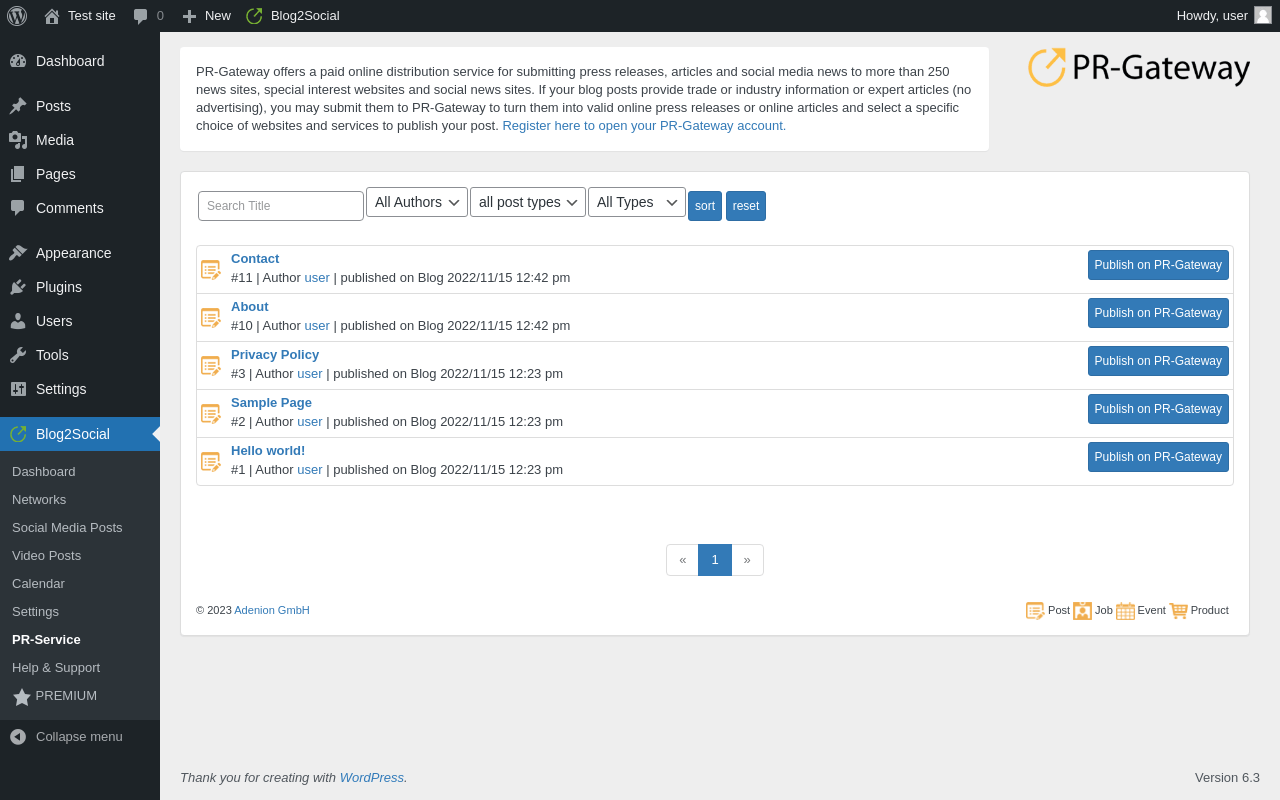Click the post type icon beside Contact
The image size is (1280, 800).
click(211, 270)
